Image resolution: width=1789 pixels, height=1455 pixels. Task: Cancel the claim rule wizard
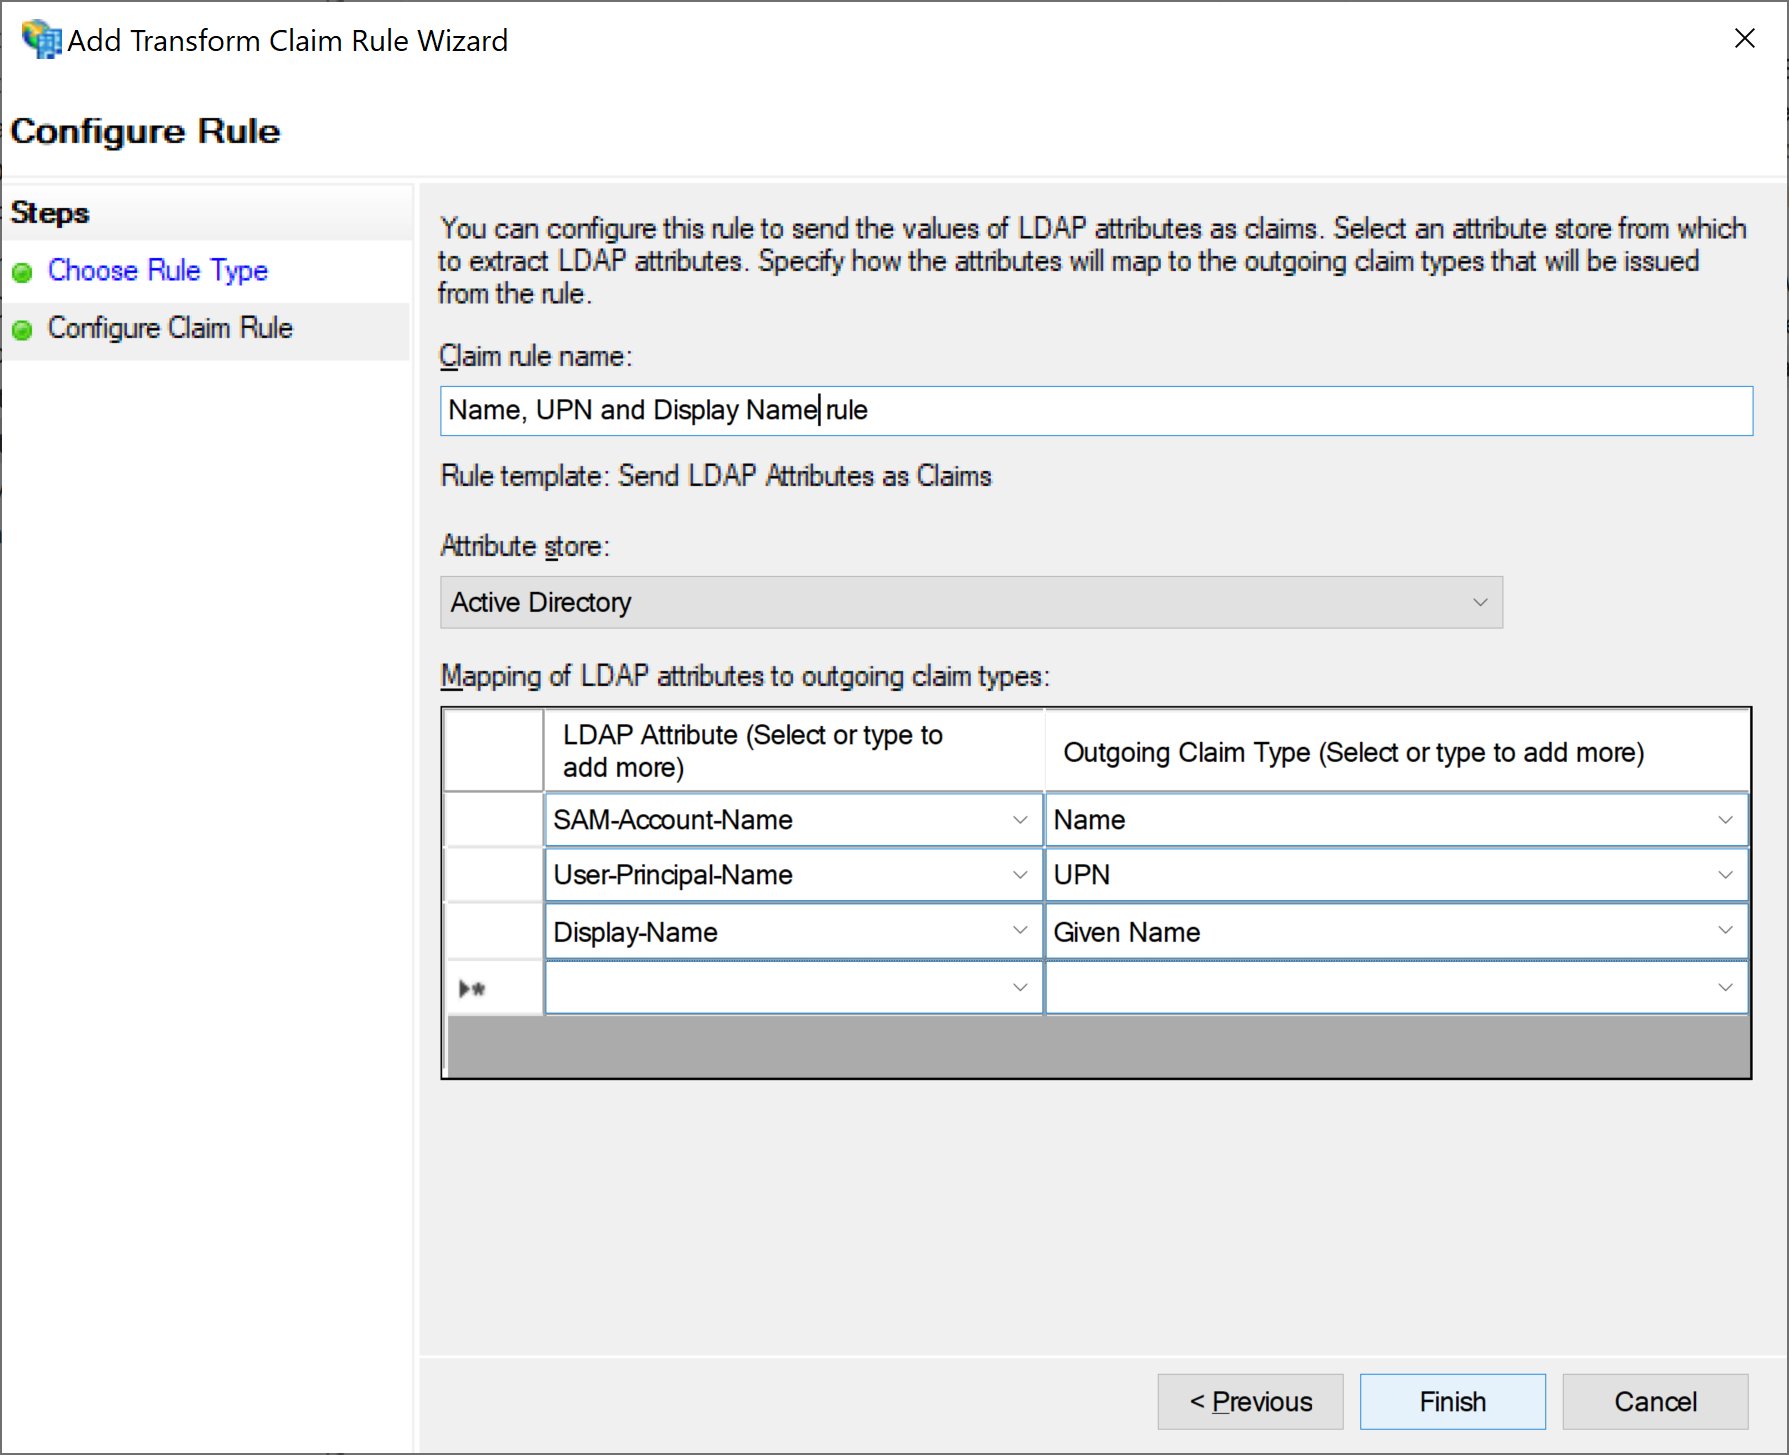(1655, 1401)
